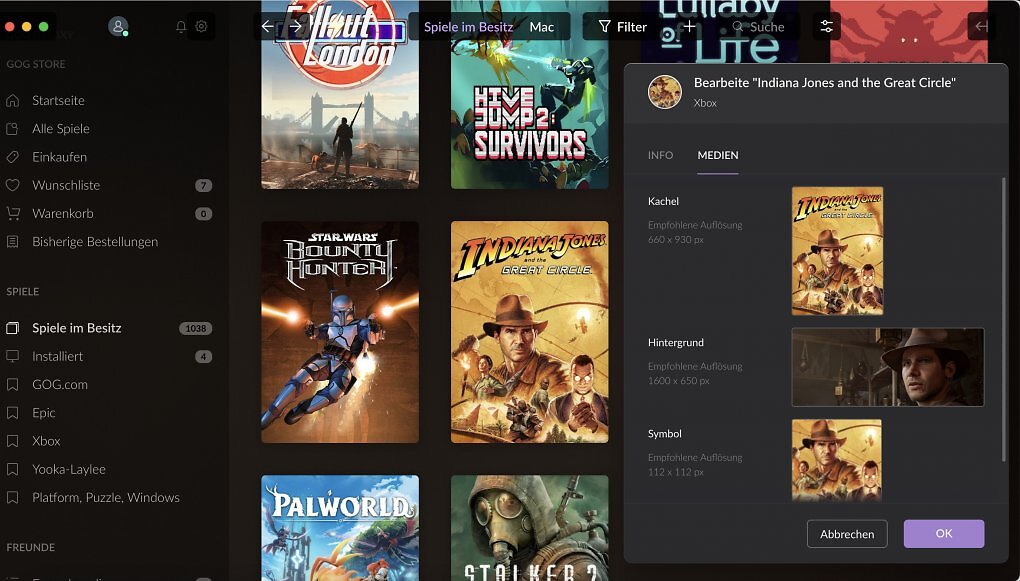Confirm with the OK button

point(944,534)
